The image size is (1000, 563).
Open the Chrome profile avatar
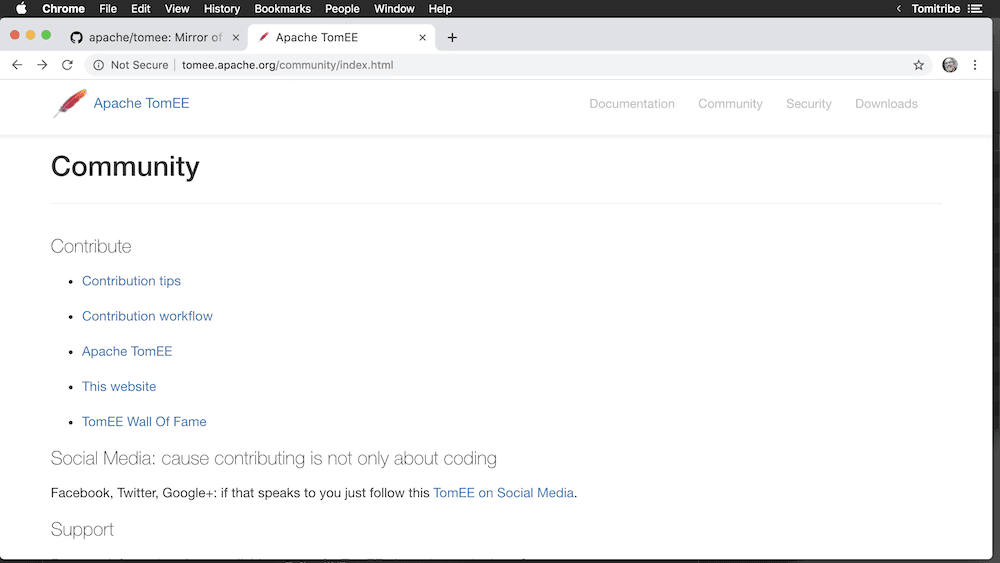950,65
